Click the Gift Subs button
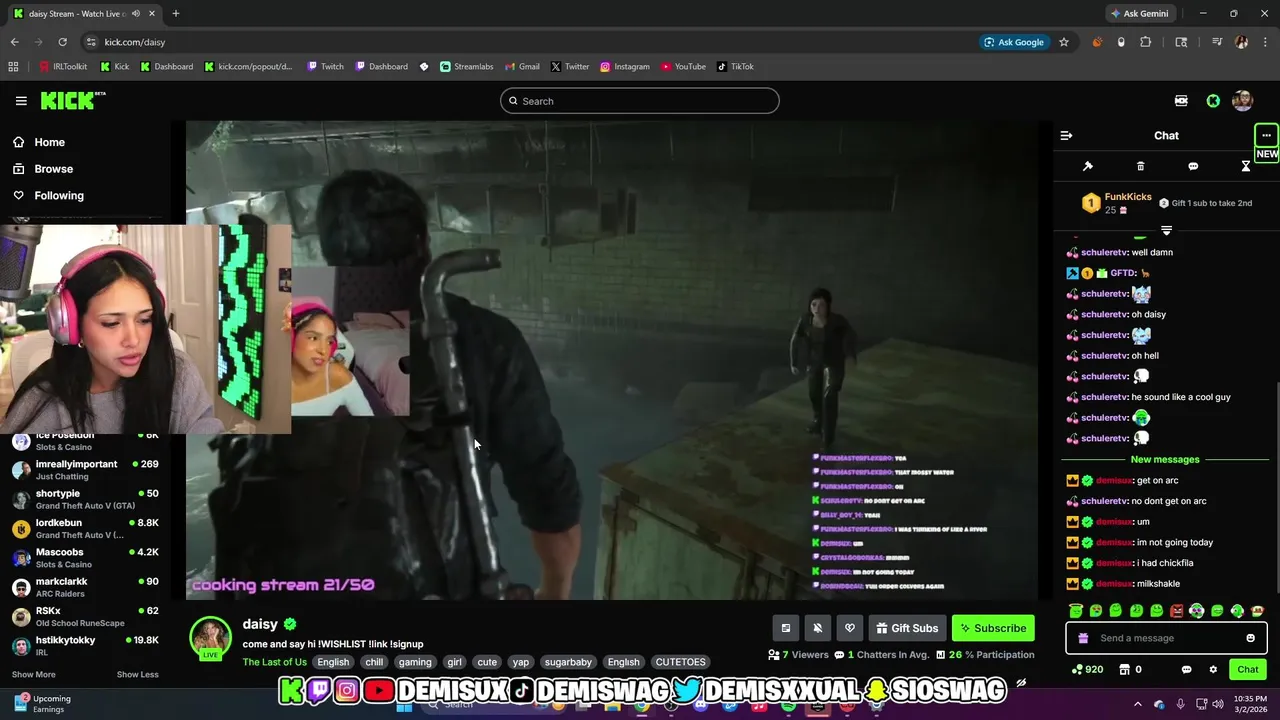The image size is (1280, 720). click(907, 628)
